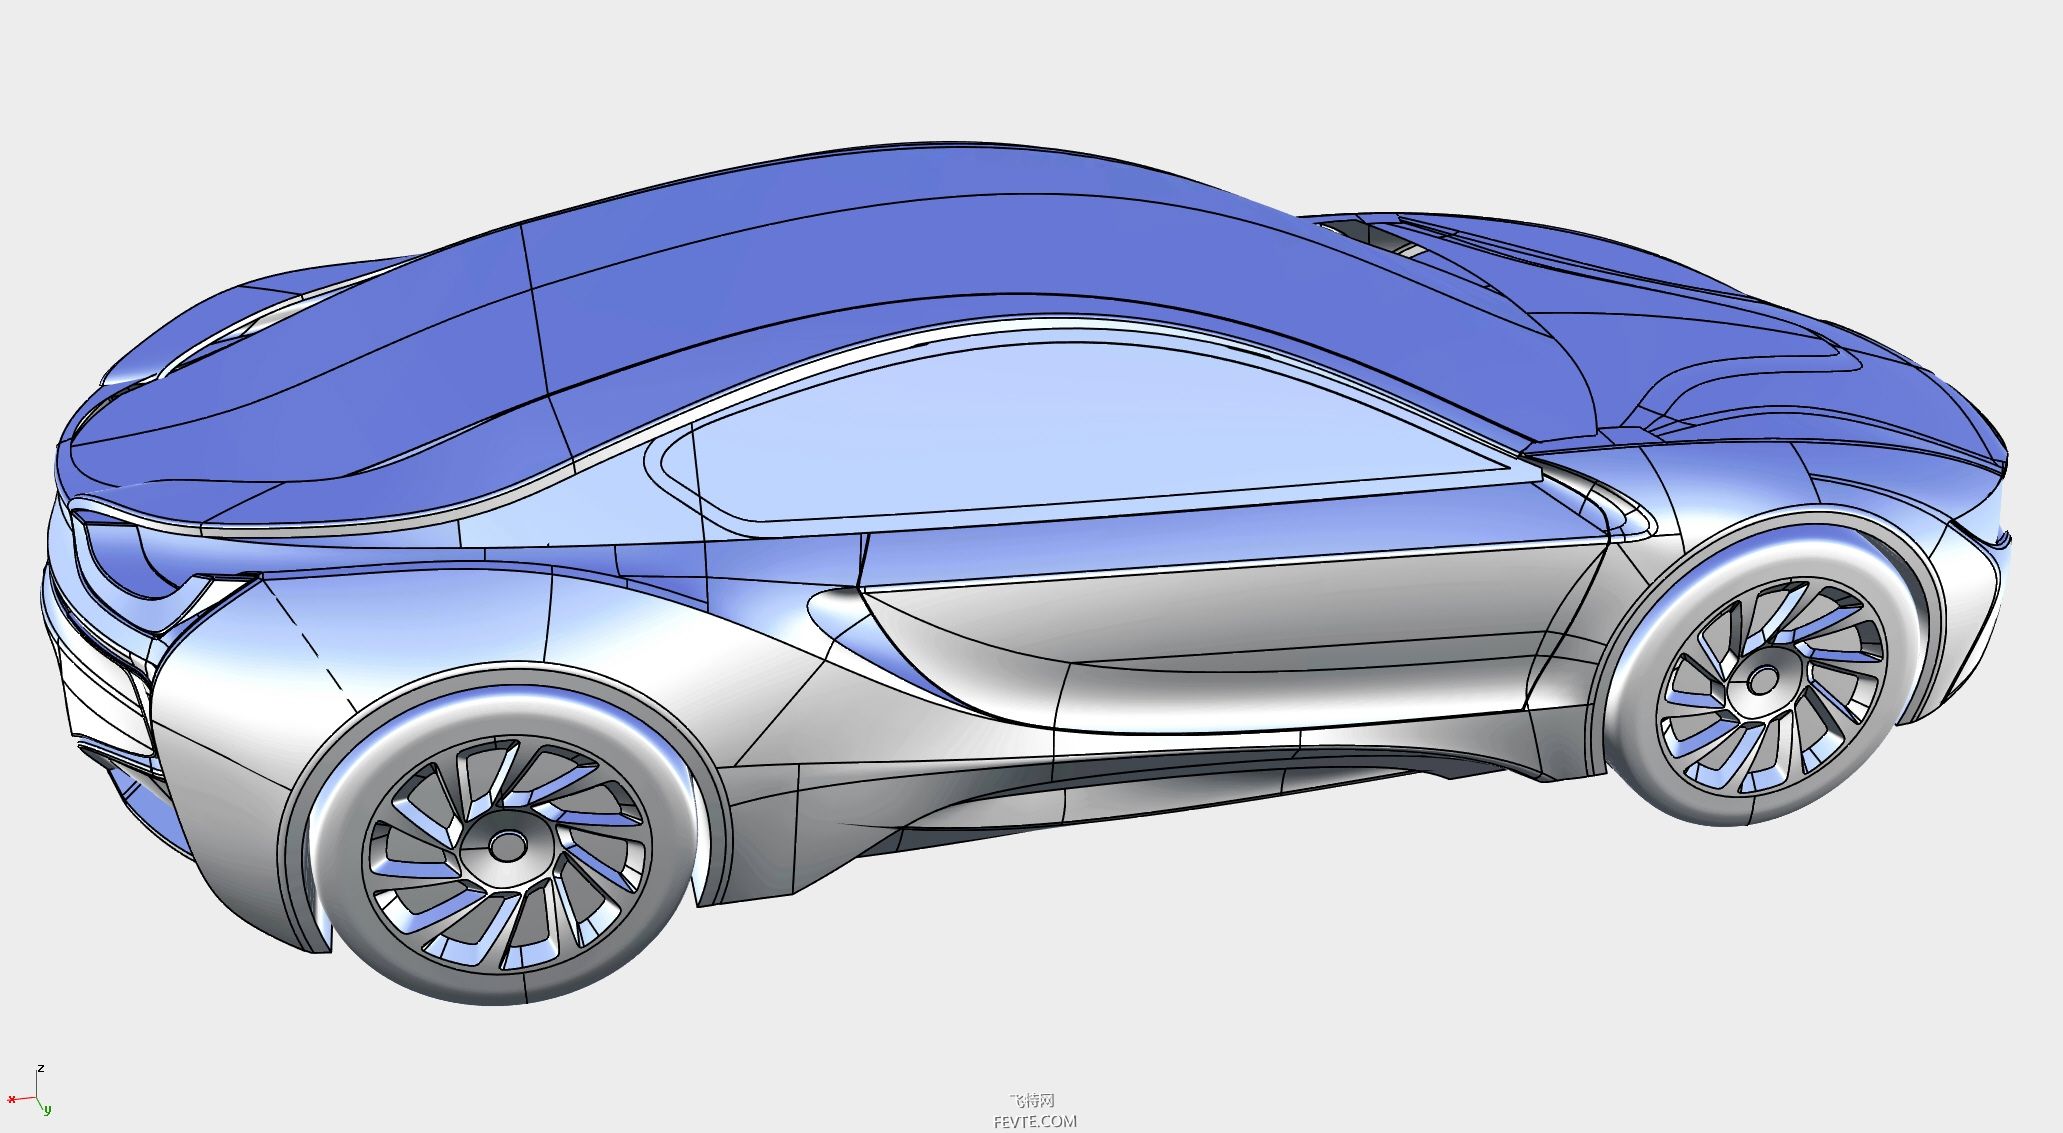Select the rear wheel center hub
Image resolution: width=2063 pixels, height=1133 pixels.
click(507, 846)
